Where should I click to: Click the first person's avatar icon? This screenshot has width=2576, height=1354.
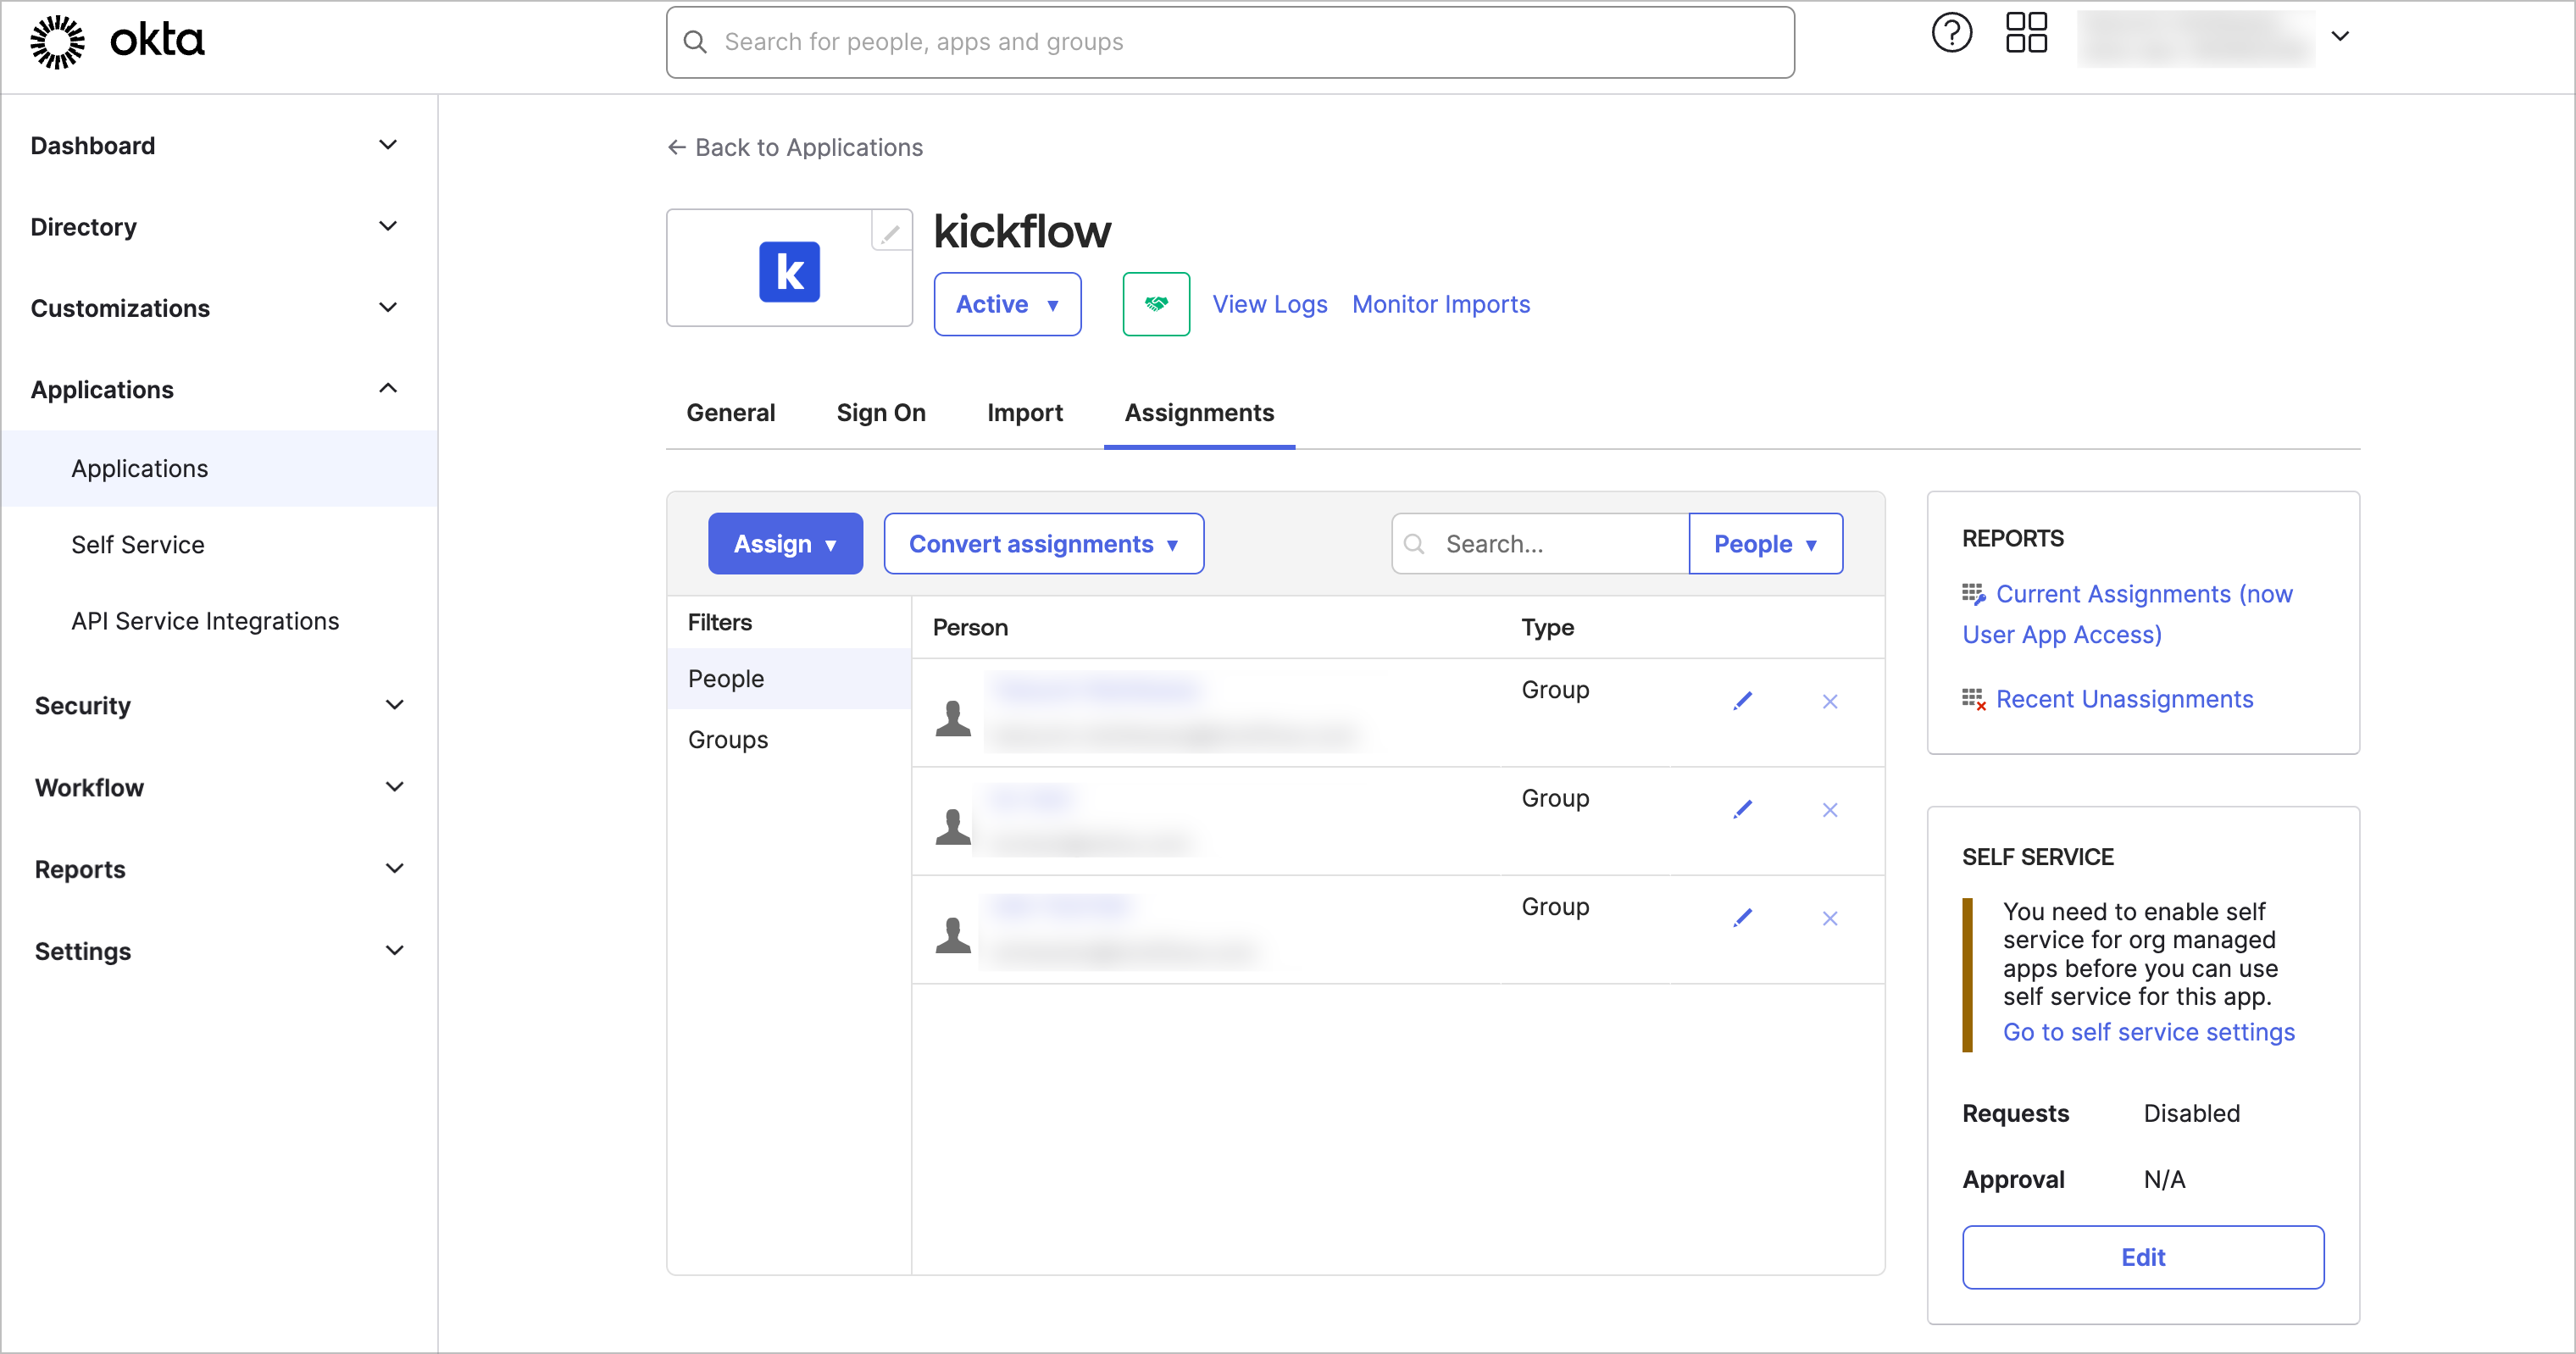[953, 718]
